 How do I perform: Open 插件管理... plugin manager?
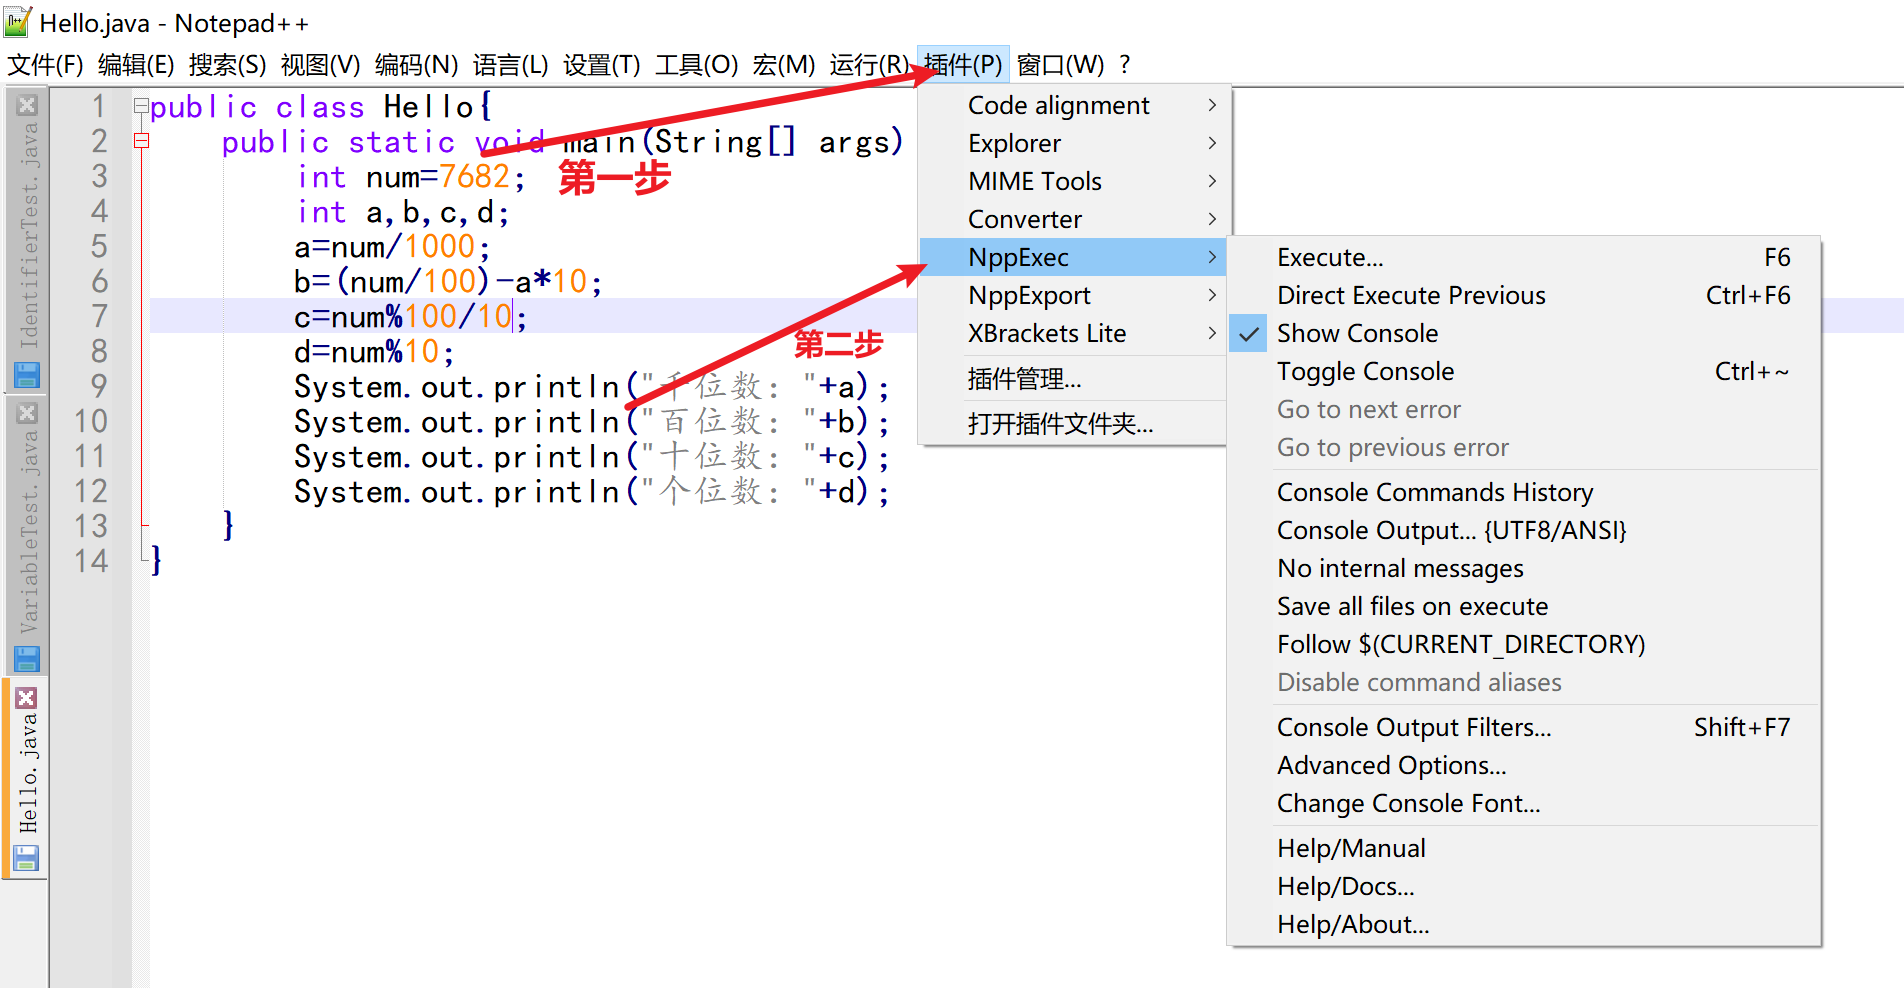pos(1072,379)
